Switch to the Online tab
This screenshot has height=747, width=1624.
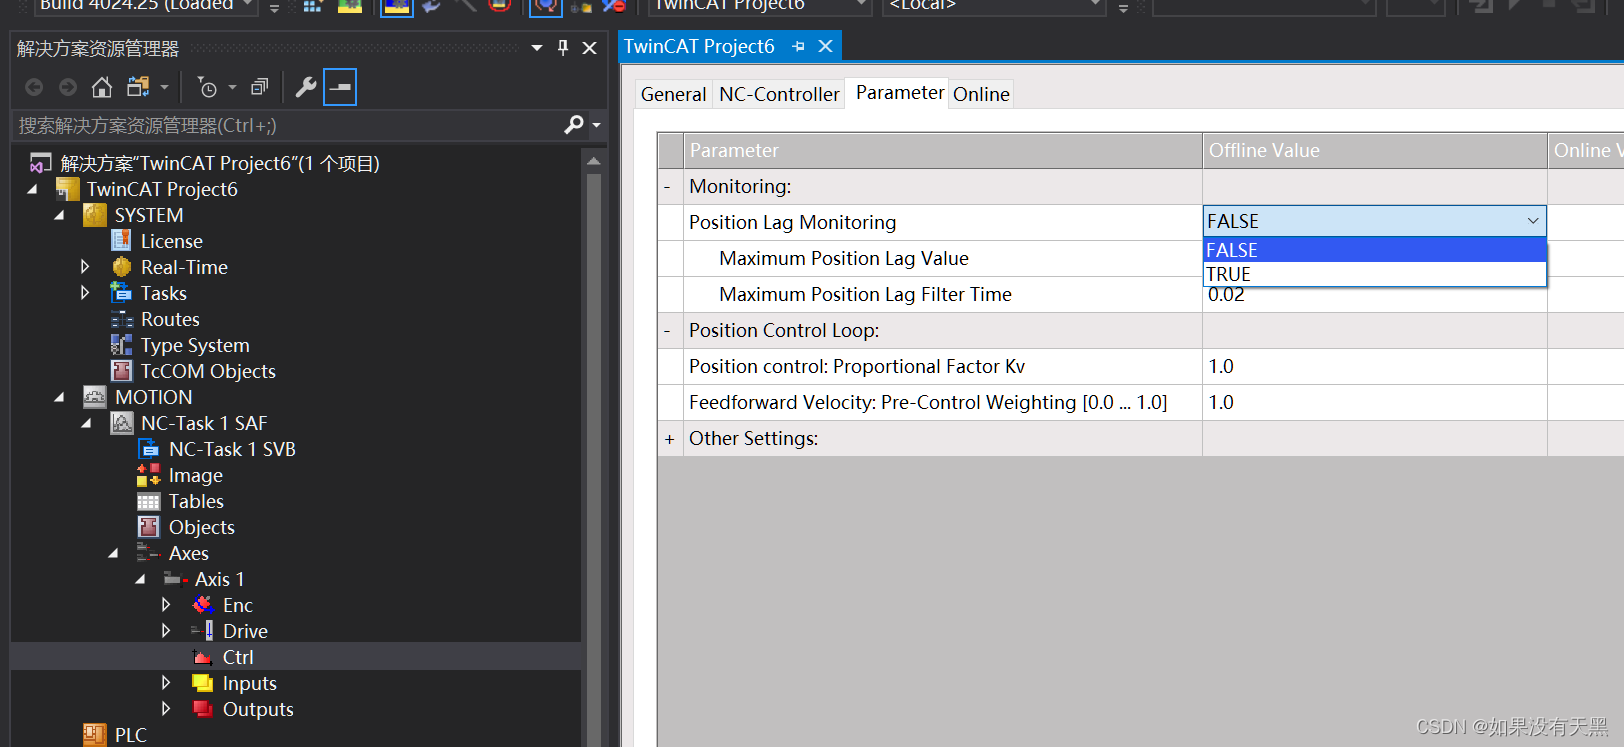pyautogui.click(x=981, y=94)
